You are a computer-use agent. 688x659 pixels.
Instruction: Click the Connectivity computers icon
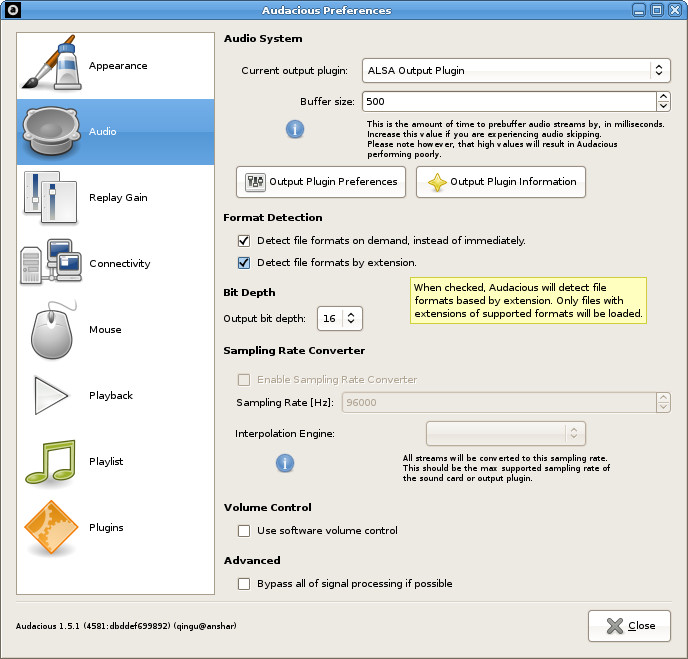[x=51, y=261]
